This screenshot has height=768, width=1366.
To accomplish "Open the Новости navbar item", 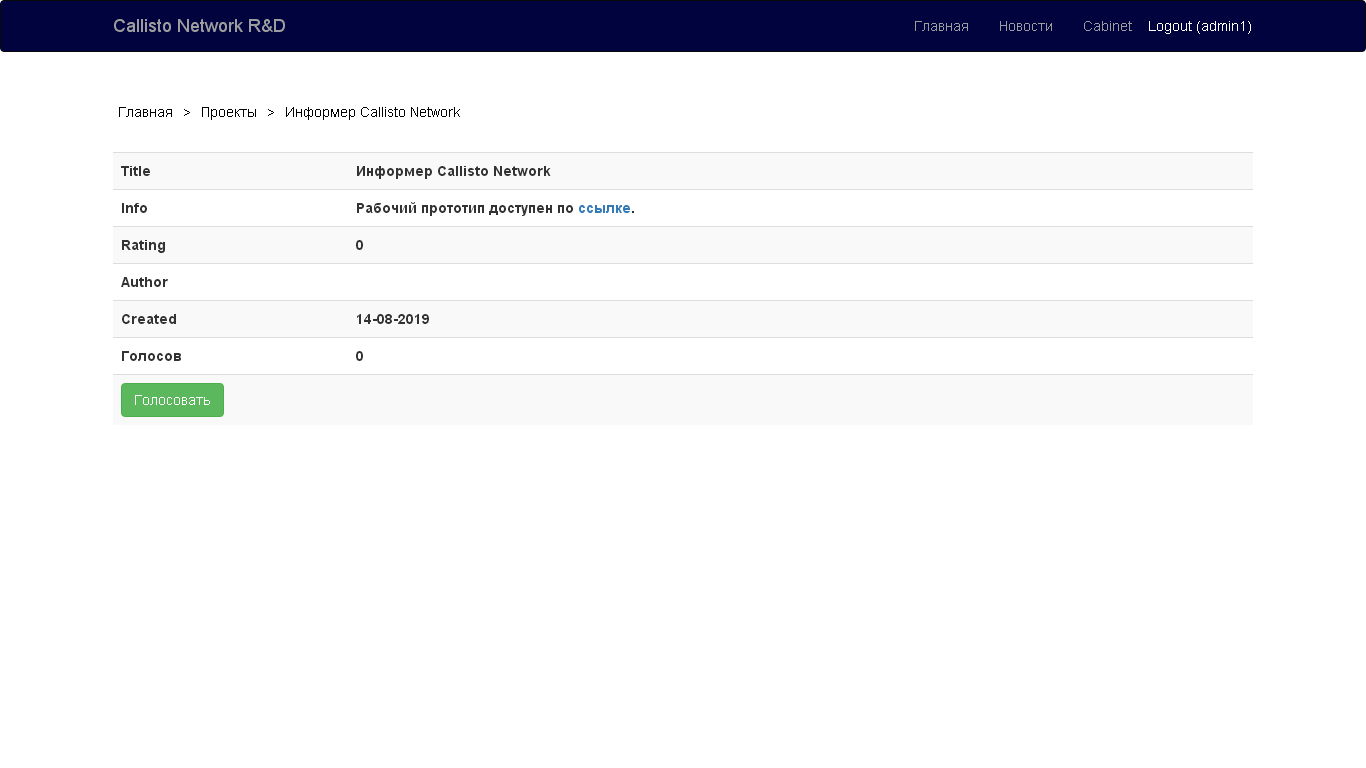I will click(x=1025, y=26).
